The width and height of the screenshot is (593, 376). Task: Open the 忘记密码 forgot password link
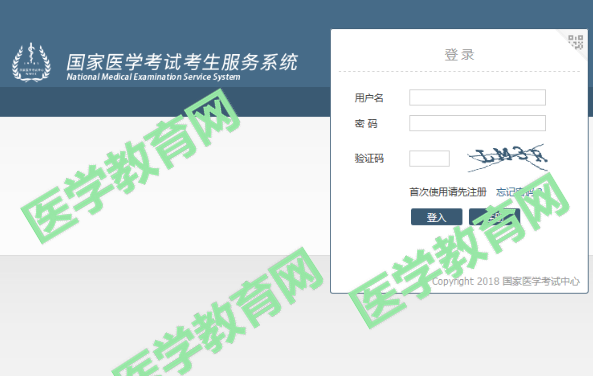point(519,192)
